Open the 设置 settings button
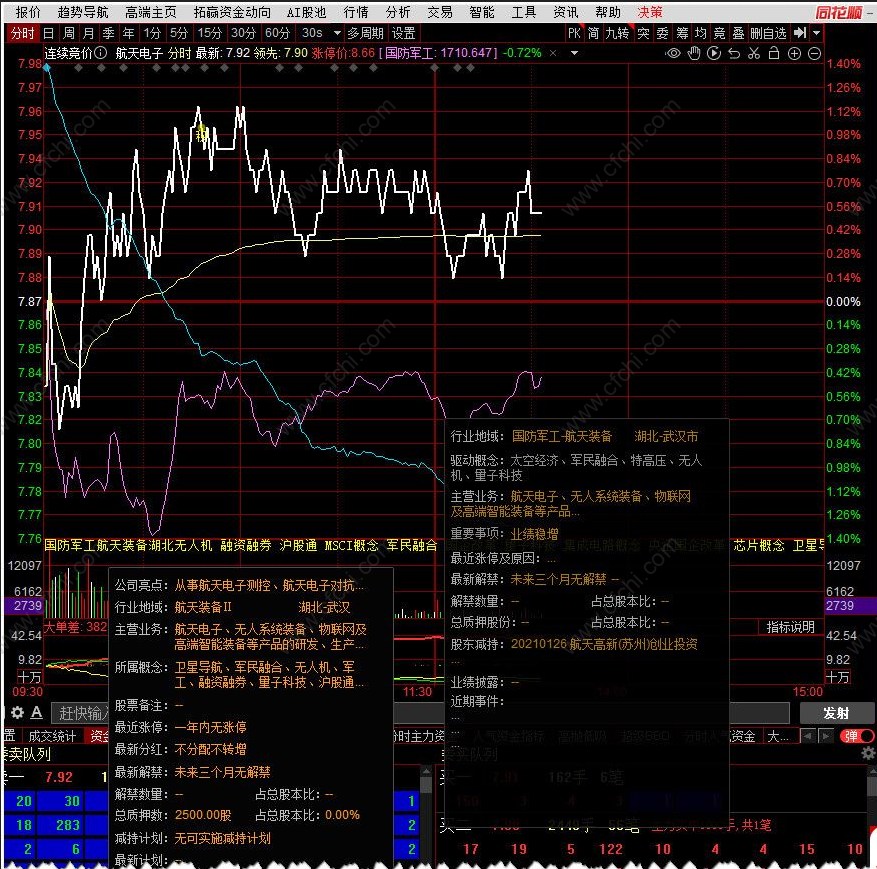The image size is (877, 869). coord(403,34)
